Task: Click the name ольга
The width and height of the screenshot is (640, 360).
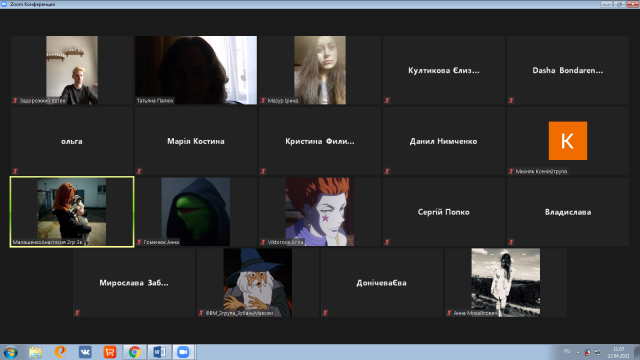Action: coord(72,141)
